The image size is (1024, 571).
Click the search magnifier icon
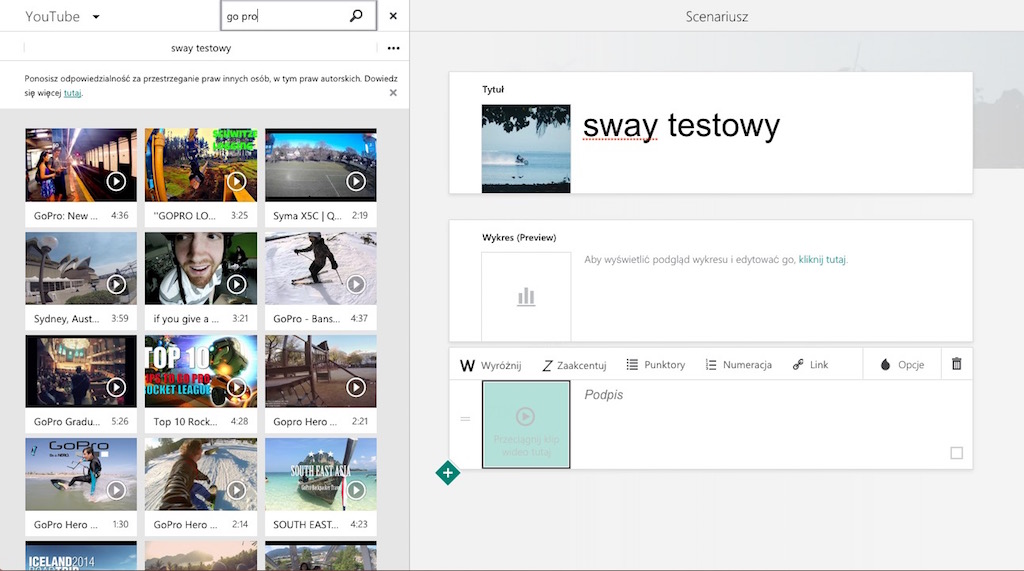click(356, 16)
